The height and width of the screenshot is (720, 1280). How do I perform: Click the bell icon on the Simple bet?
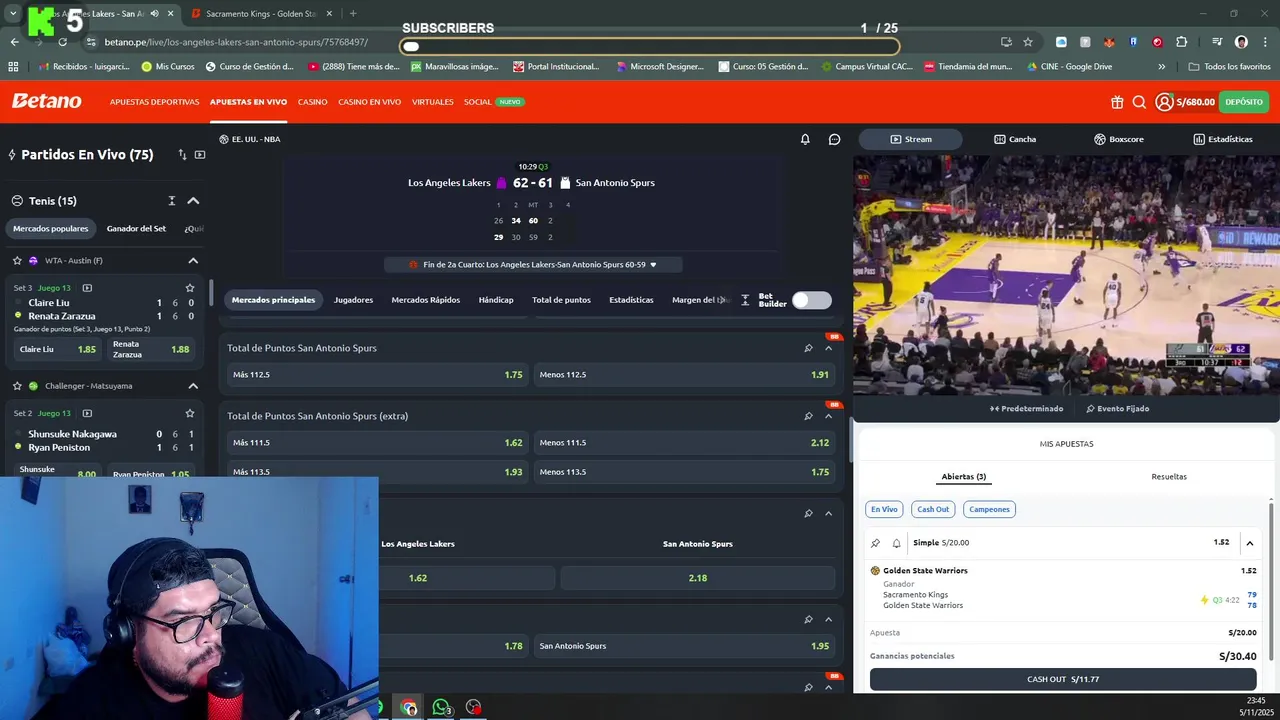click(896, 543)
